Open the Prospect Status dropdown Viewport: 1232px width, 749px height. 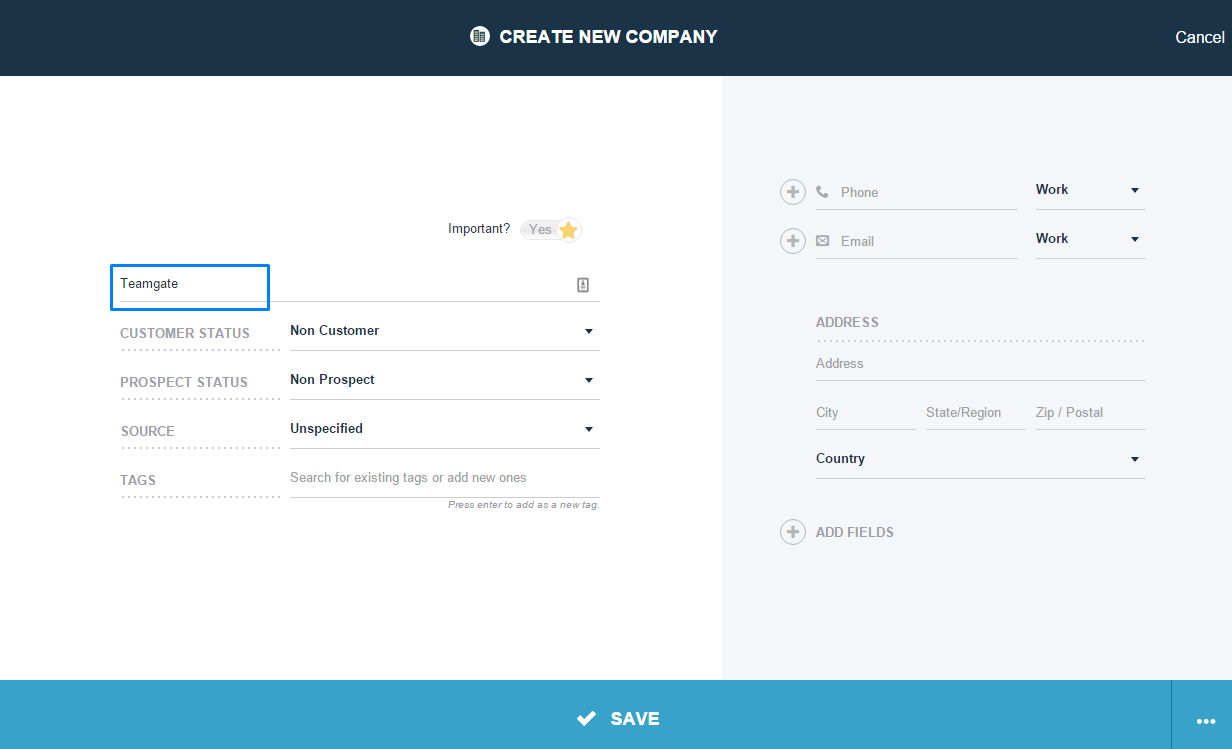[445, 380]
